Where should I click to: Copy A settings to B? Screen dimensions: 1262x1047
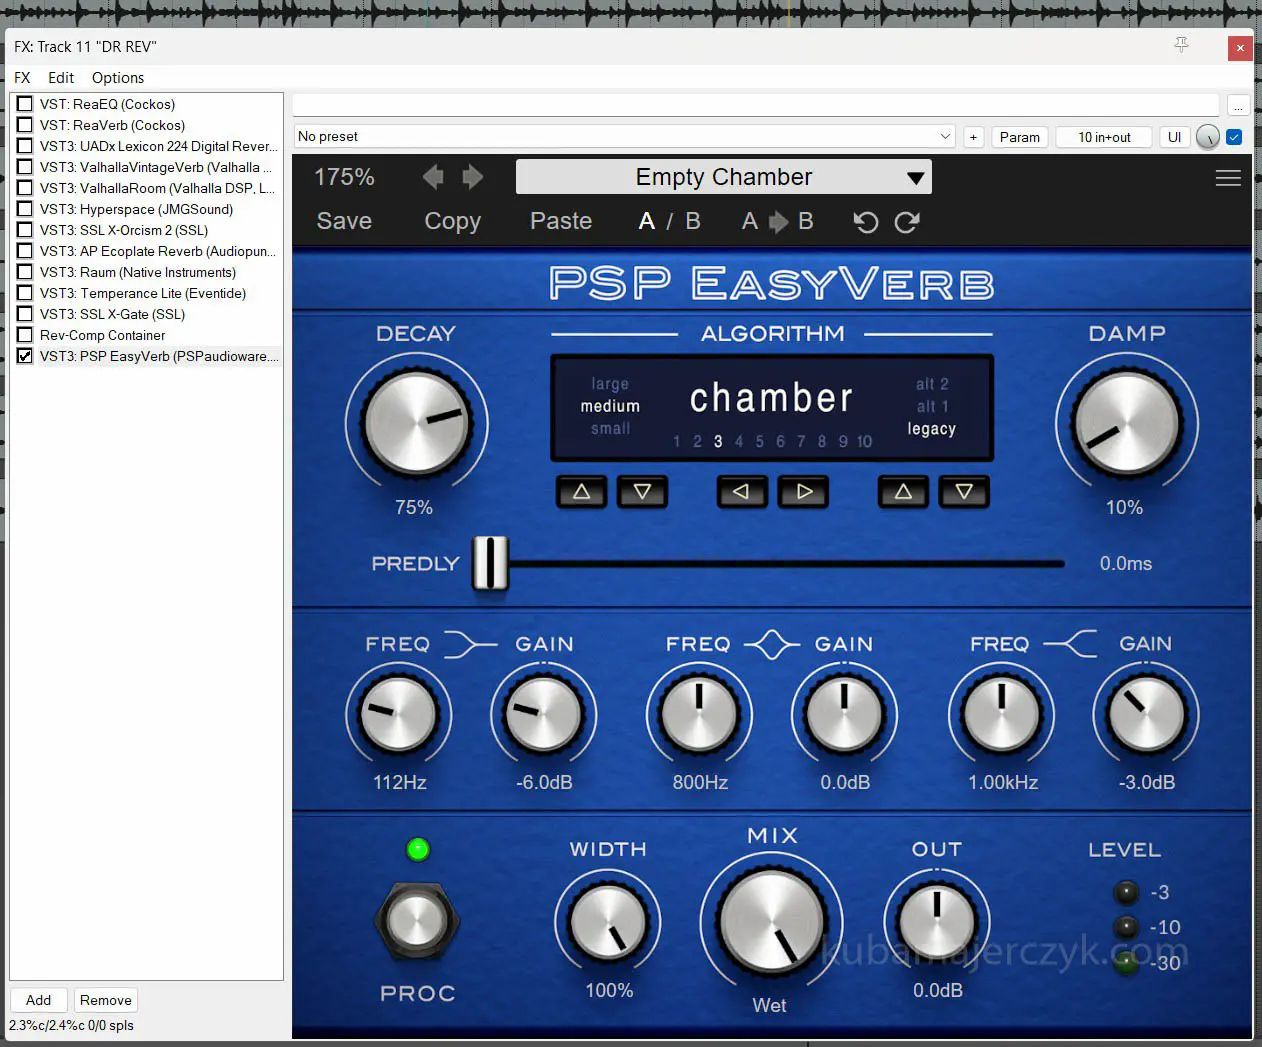tap(777, 221)
